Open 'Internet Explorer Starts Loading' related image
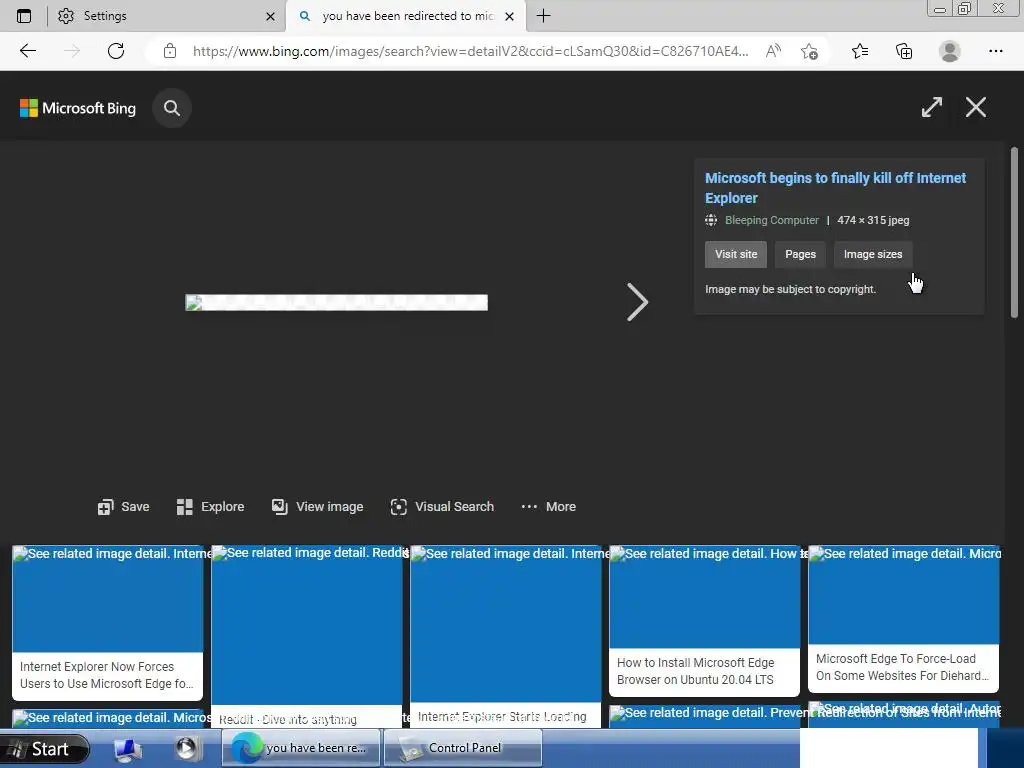Viewport: 1024px width, 768px height. point(506,637)
